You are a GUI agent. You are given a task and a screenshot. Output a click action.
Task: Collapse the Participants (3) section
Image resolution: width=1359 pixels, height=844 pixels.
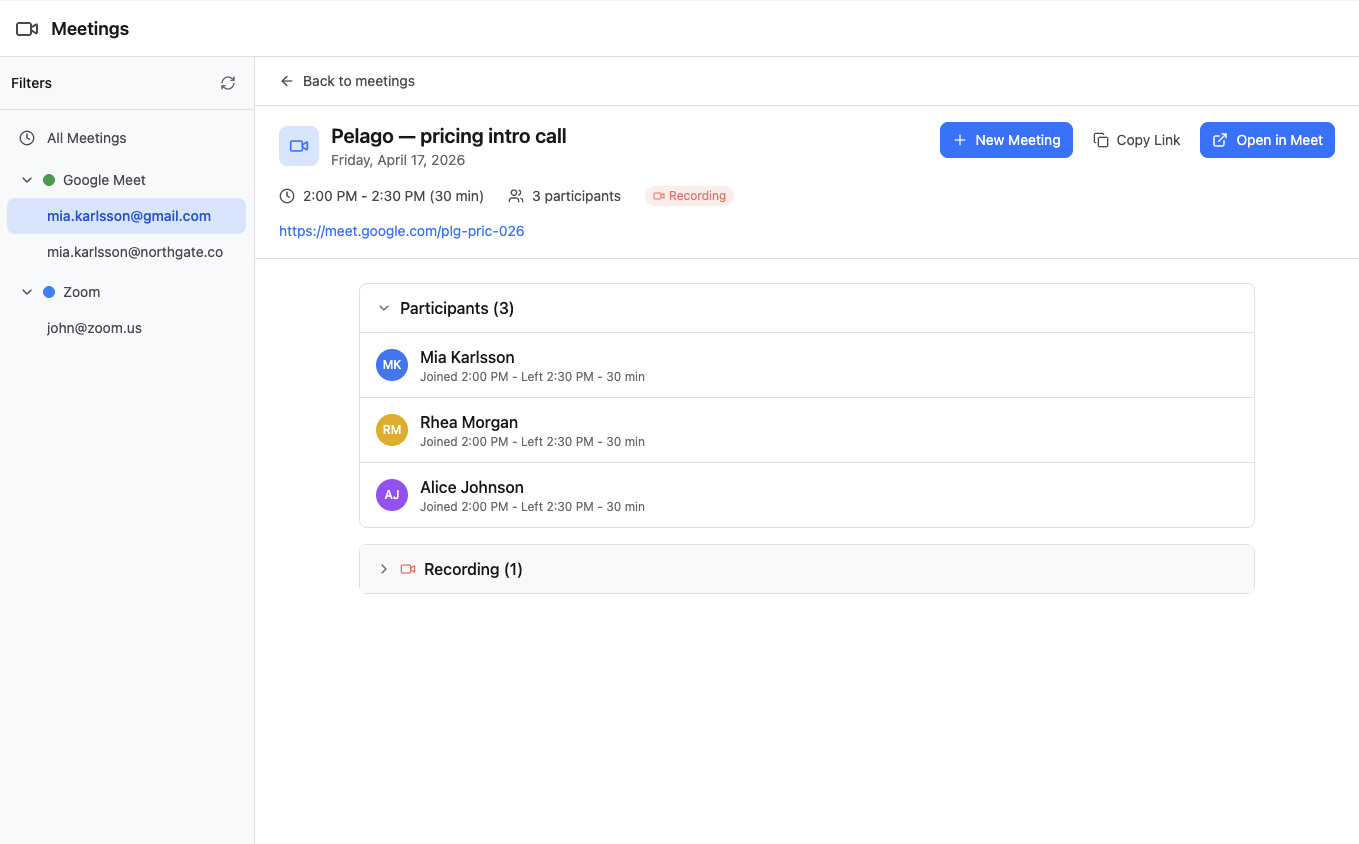click(384, 308)
